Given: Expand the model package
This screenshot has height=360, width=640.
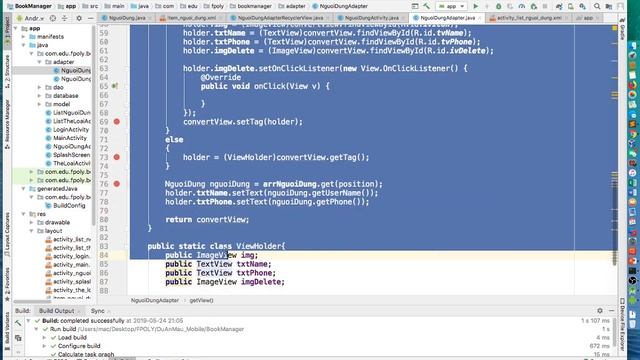Looking at the screenshot, I should [x=39, y=104].
